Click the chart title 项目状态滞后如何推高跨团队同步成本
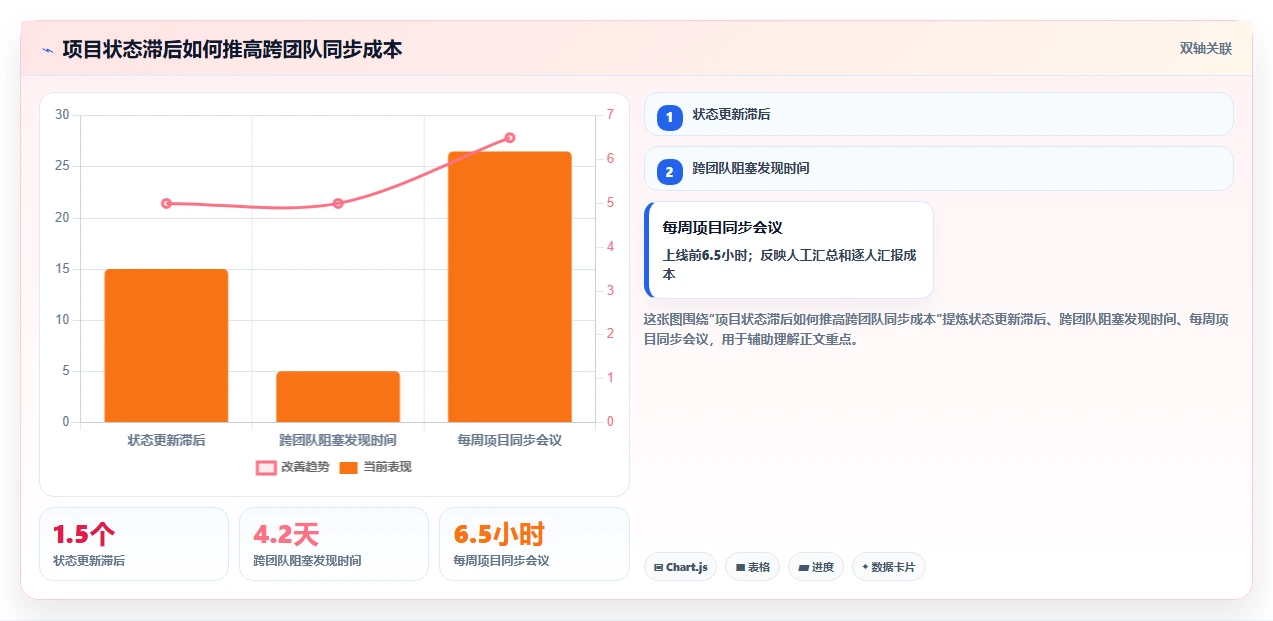Screen dimensions: 1273x621 coord(232,50)
